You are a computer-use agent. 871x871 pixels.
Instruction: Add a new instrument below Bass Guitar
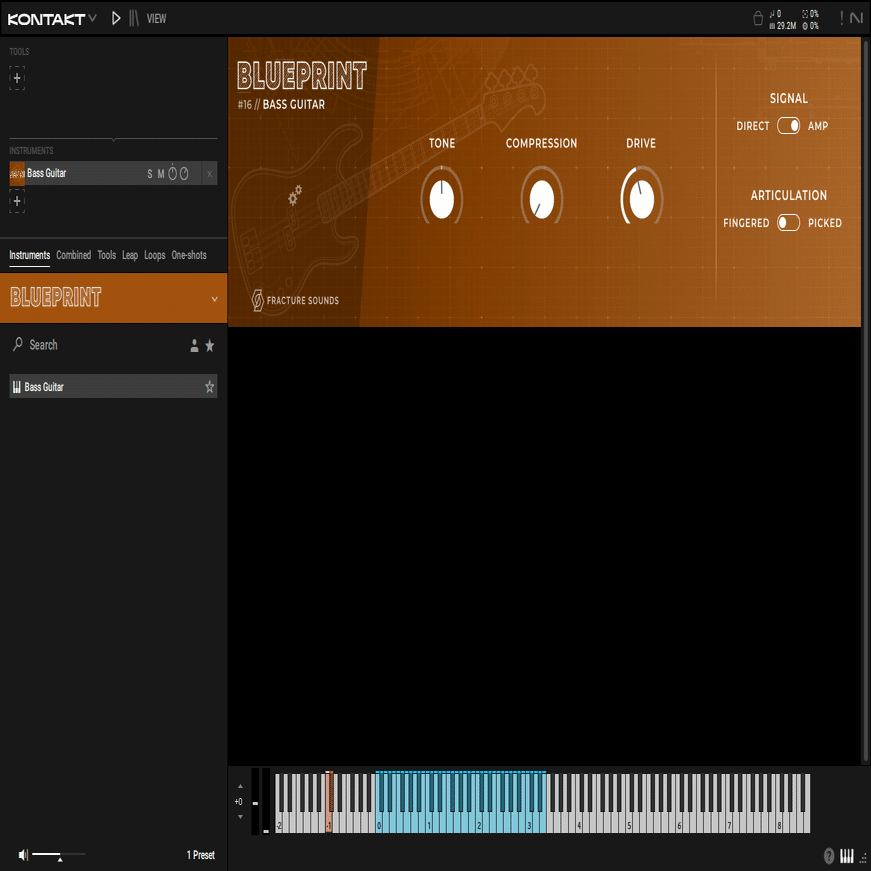pyautogui.click(x=17, y=201)
